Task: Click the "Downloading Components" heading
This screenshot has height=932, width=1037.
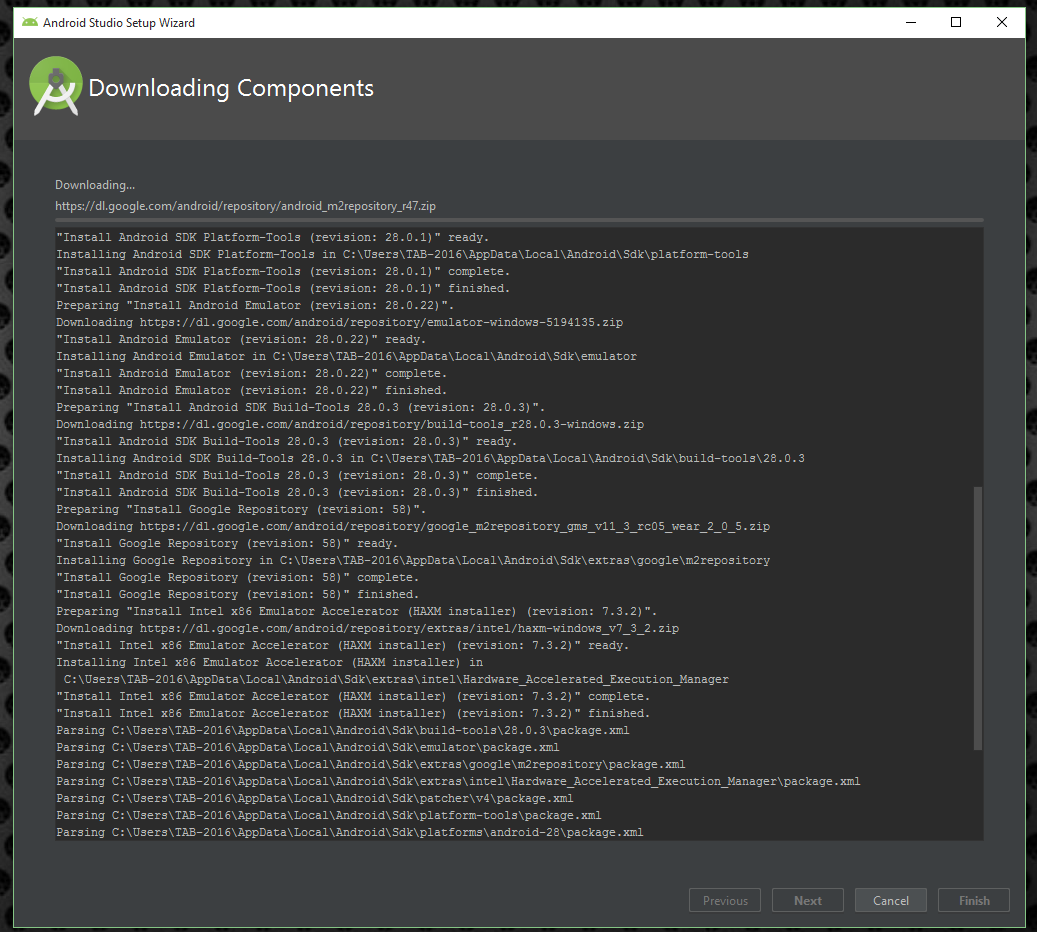Action: (x=231, y=88)
